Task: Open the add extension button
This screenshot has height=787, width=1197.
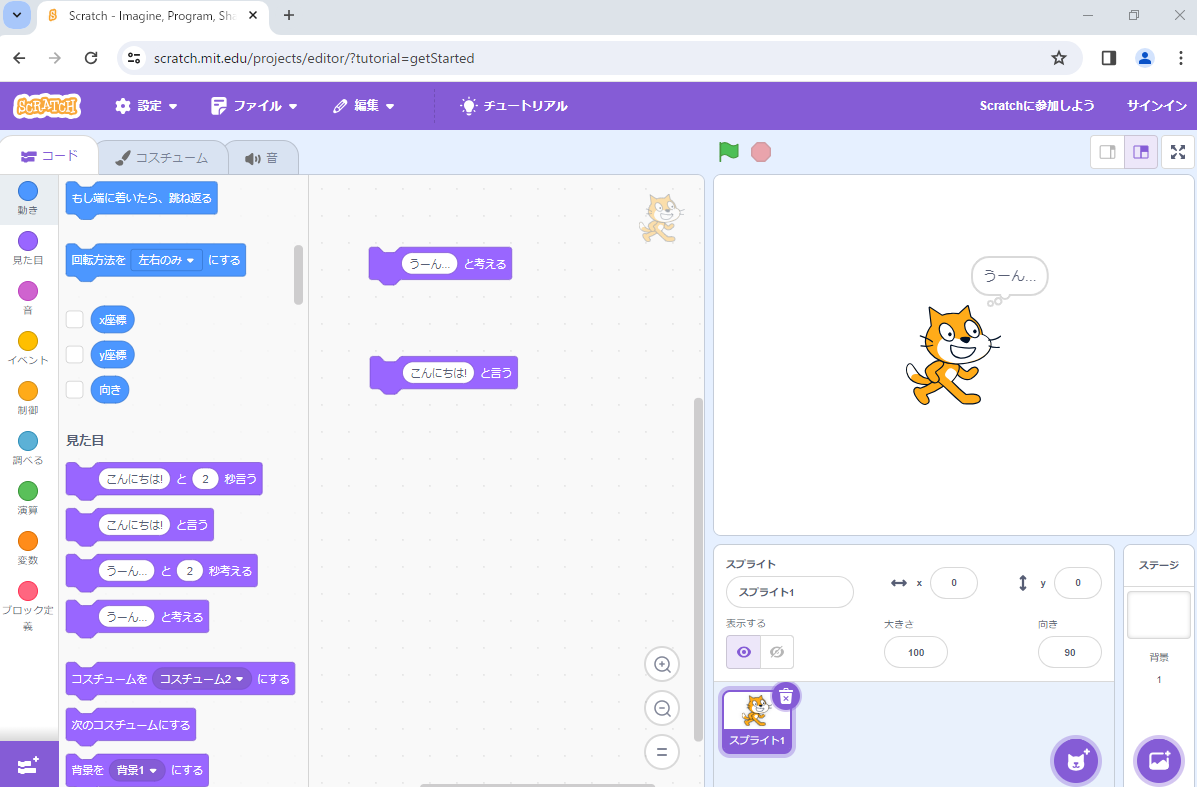Action: click(x=28, y=764)
